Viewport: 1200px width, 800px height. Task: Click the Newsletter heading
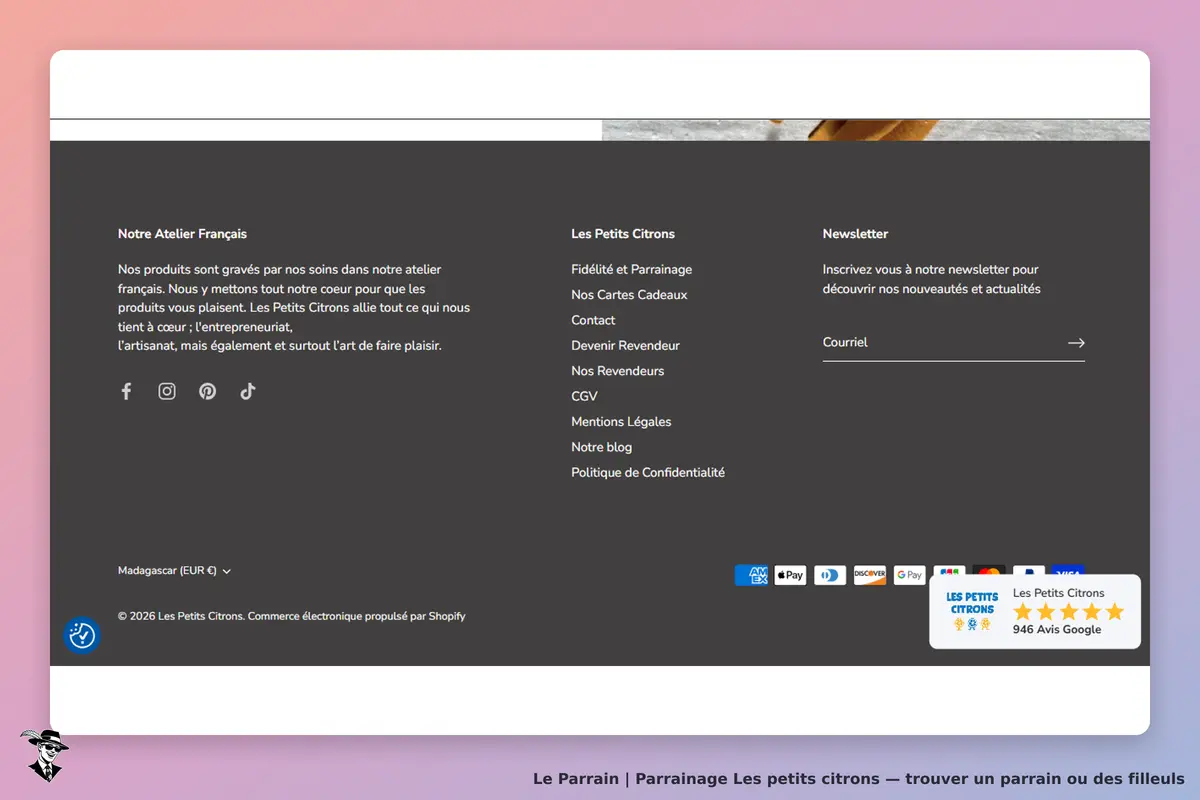[855, 234]
